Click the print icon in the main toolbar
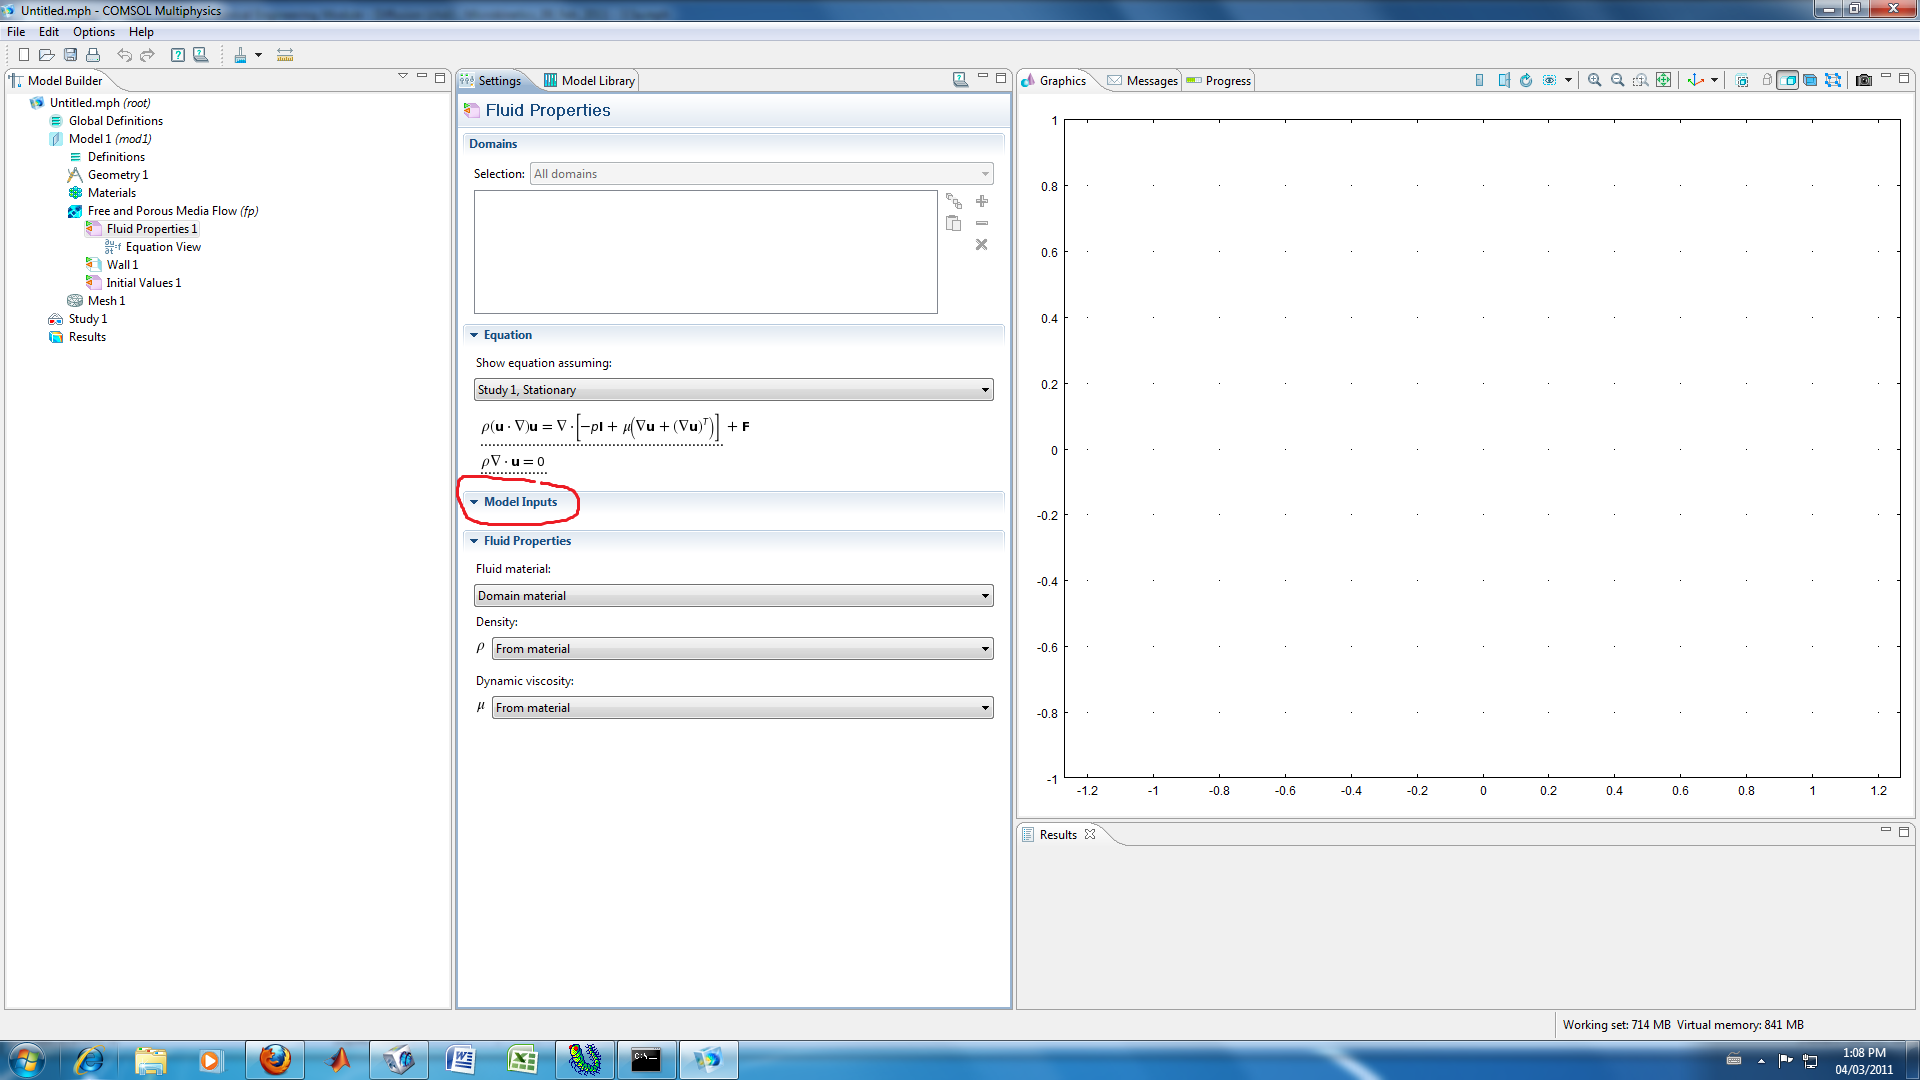The image size is (1920, 1080). [93, 55]
